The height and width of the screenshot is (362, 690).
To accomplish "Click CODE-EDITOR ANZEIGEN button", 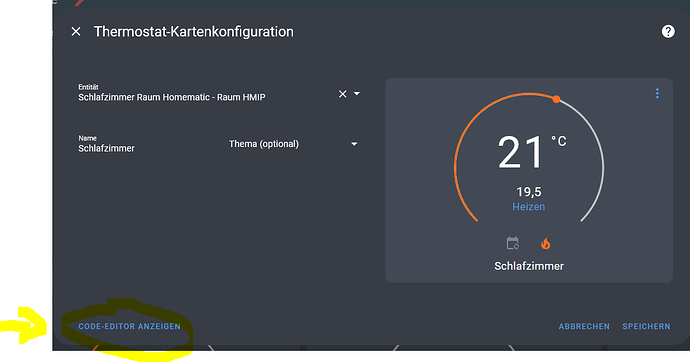I will (129, 326).
